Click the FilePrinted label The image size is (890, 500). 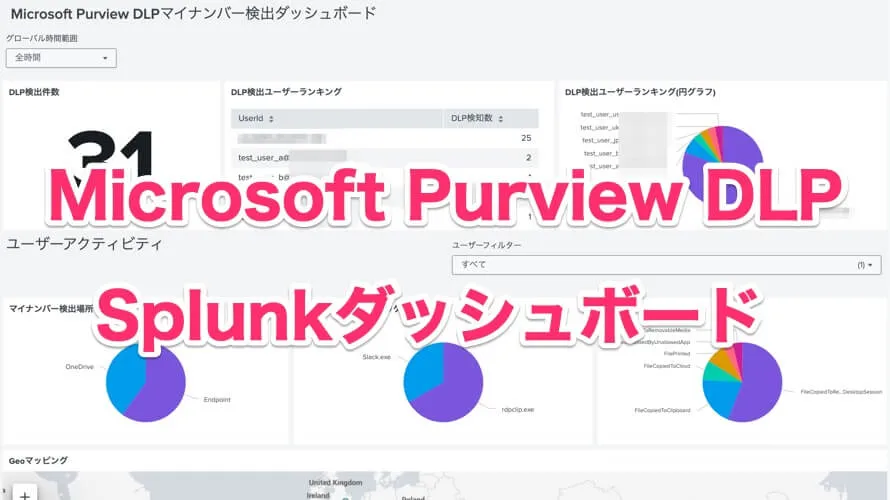point(677,354)
